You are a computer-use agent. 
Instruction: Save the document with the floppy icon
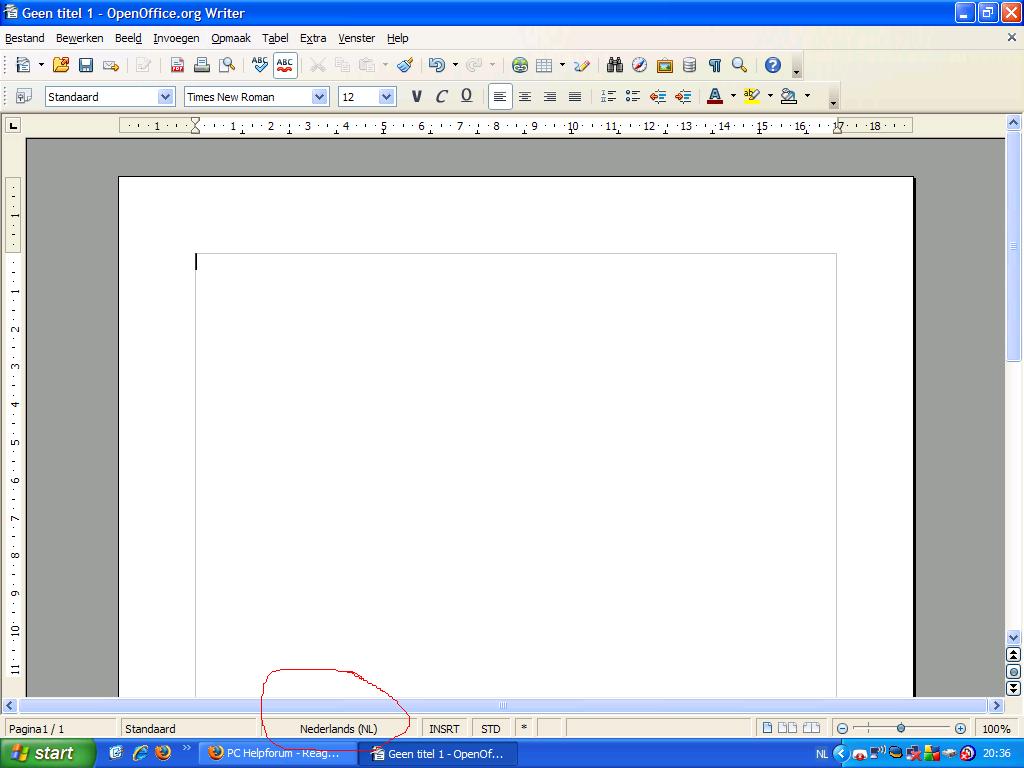[x=86, y=65]
